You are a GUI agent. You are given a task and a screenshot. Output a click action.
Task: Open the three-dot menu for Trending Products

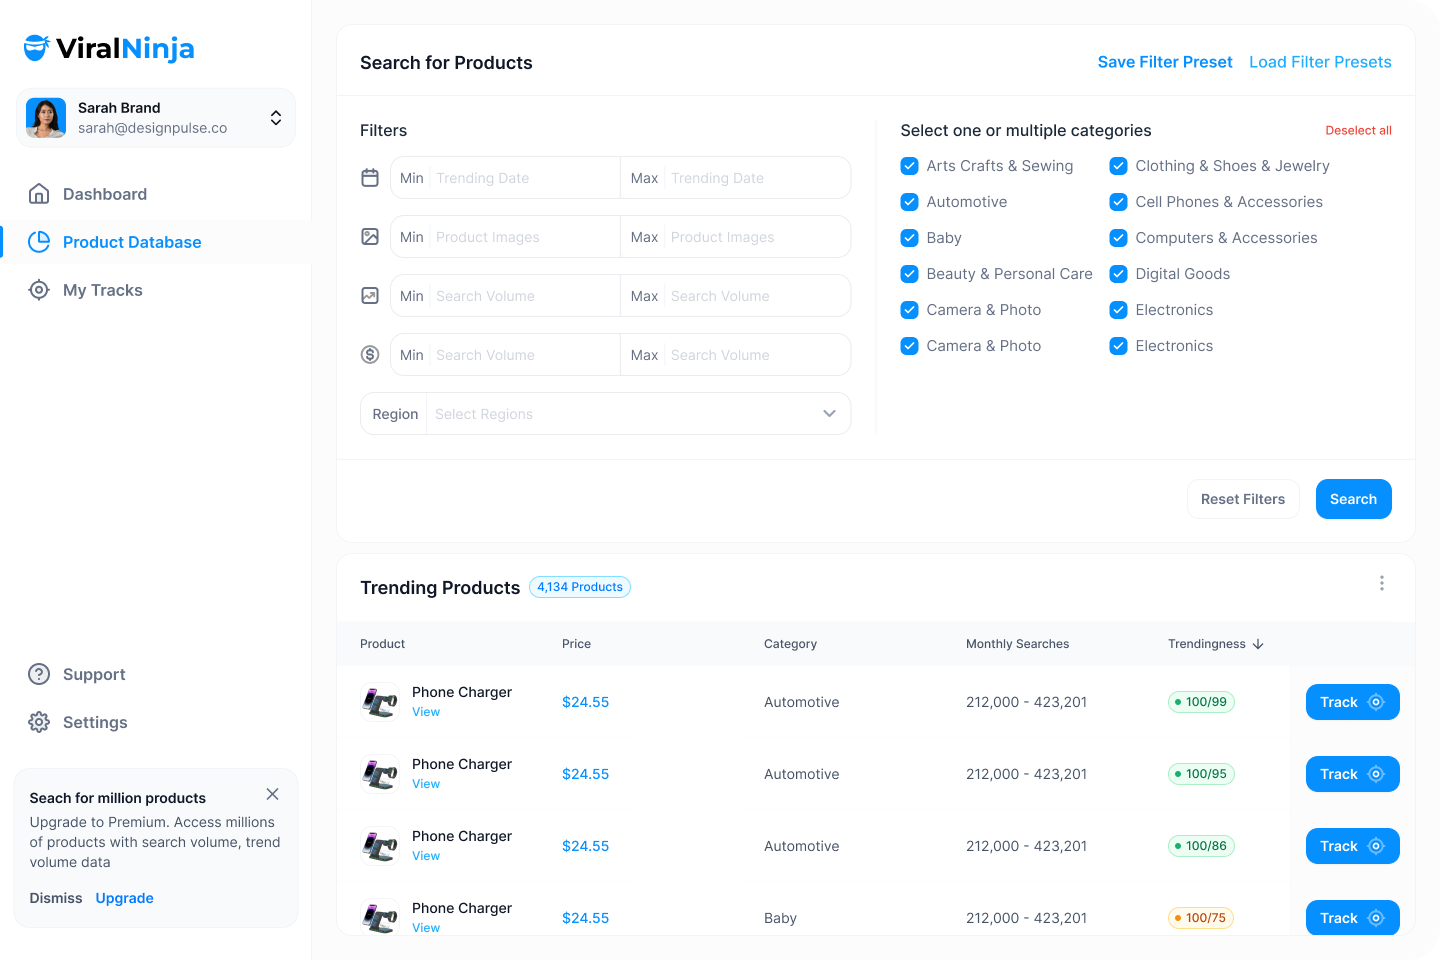(1381, 584)
